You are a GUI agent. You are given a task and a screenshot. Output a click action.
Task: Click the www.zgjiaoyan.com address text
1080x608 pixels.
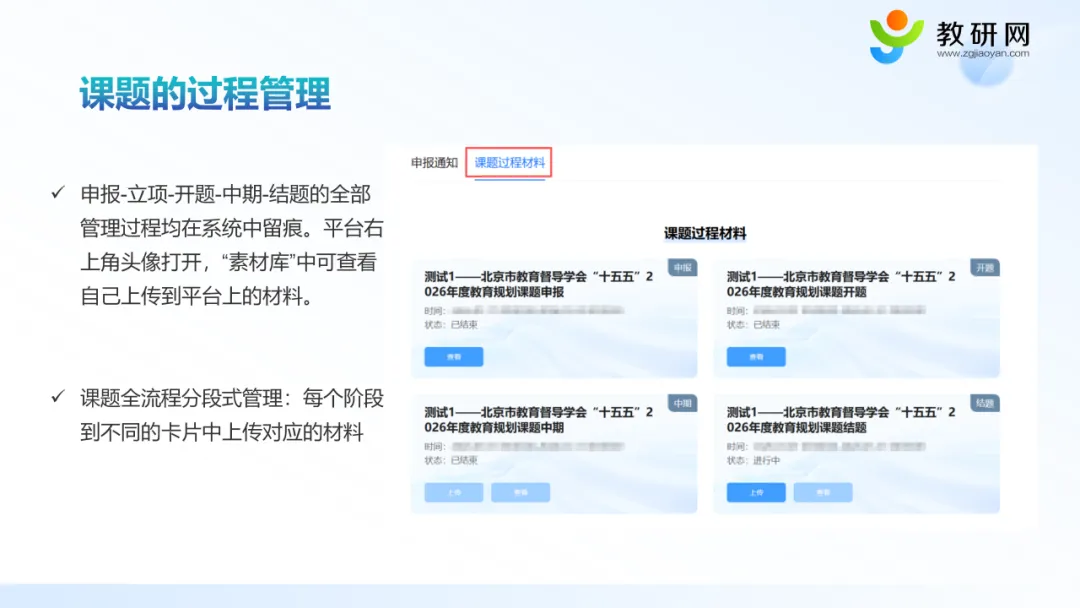(x=983, y=53)
